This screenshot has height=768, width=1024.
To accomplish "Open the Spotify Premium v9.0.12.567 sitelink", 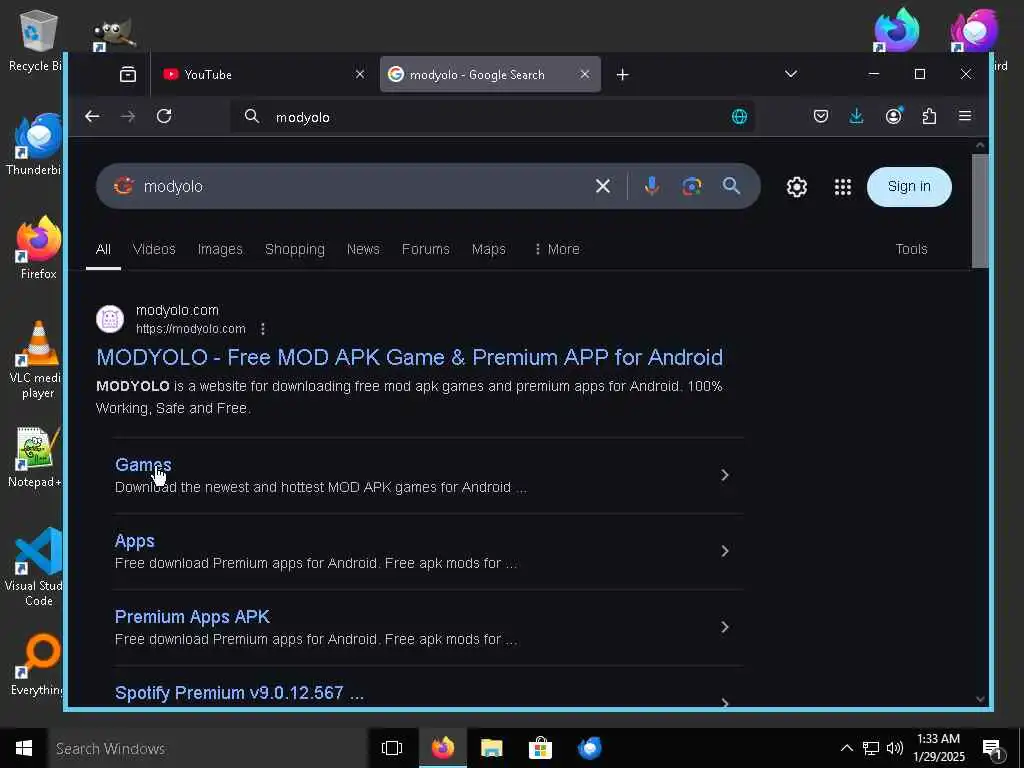I will point(239,692).
